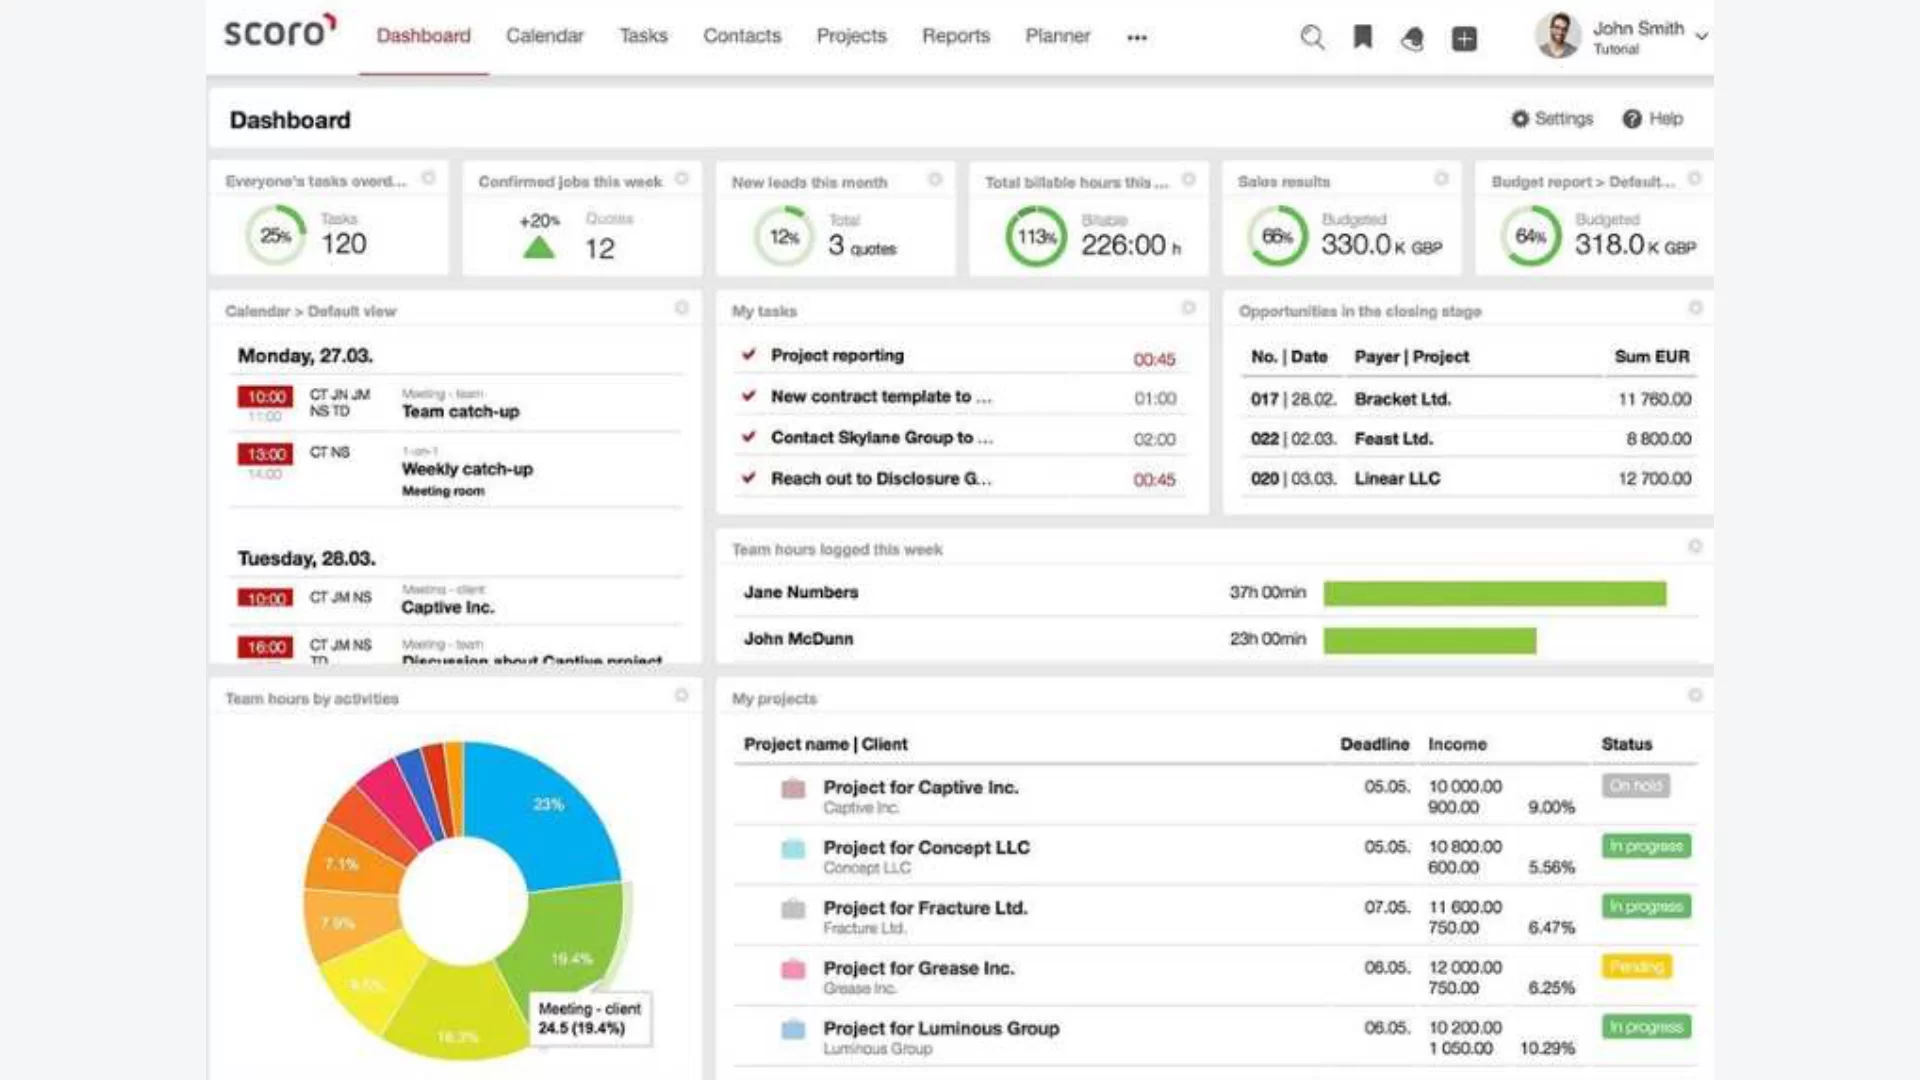The image size is (1920, 1080).
Task: Click the search magnifier icon
Action: point(1312,38)
